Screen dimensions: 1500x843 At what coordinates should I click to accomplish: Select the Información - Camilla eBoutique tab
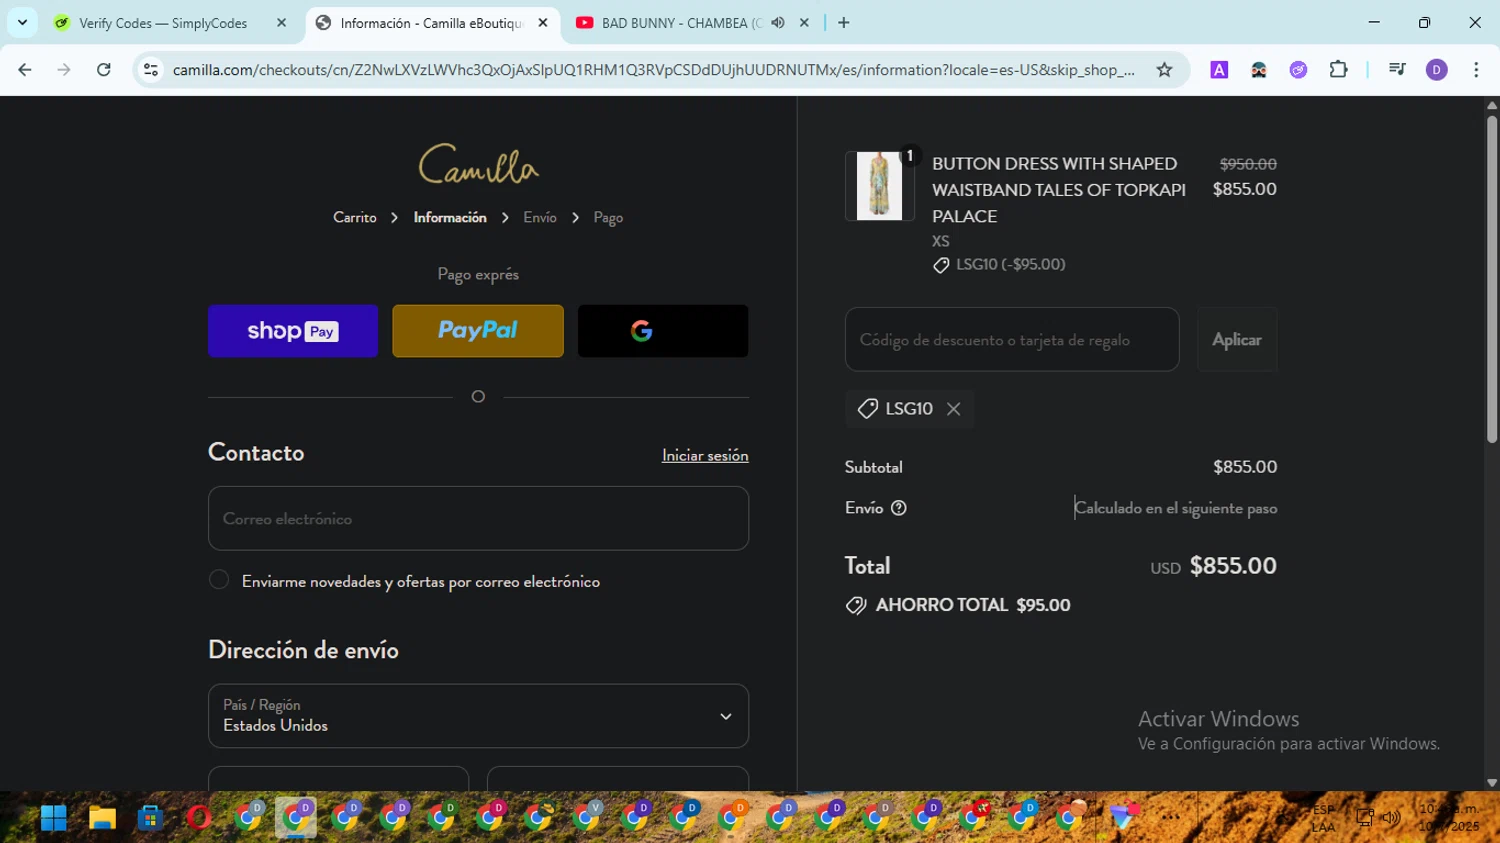coord(432,23)
